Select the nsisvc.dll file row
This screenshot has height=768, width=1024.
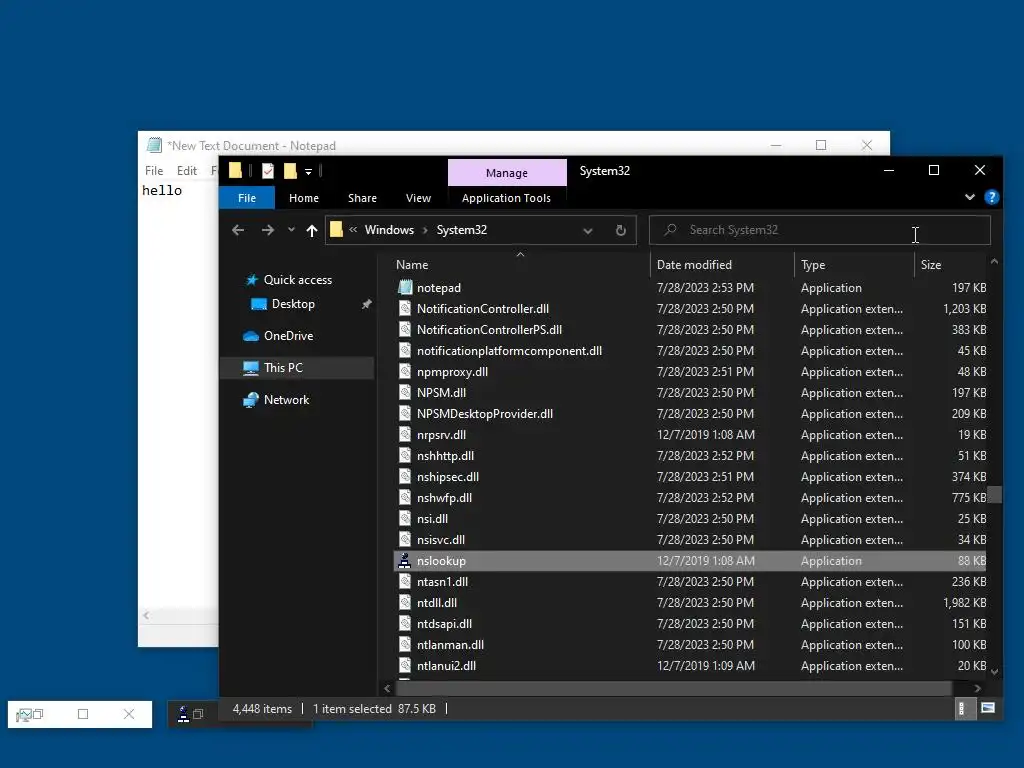pos(690,539)
